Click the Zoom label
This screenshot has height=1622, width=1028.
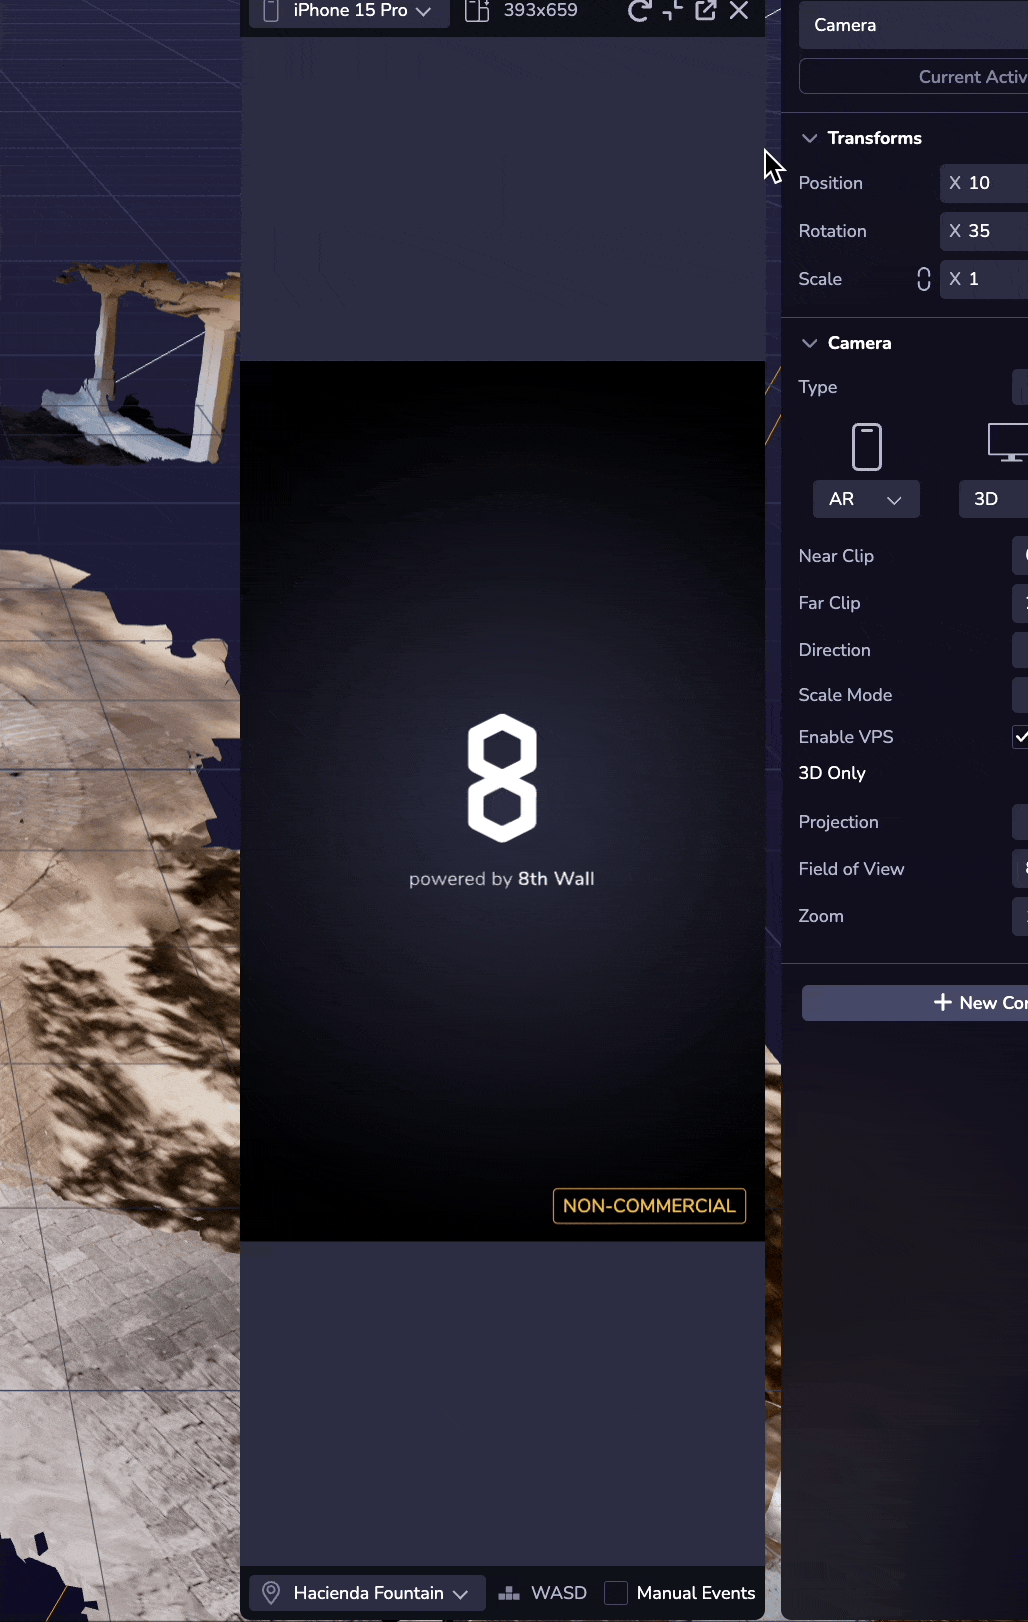click(821, 916)
